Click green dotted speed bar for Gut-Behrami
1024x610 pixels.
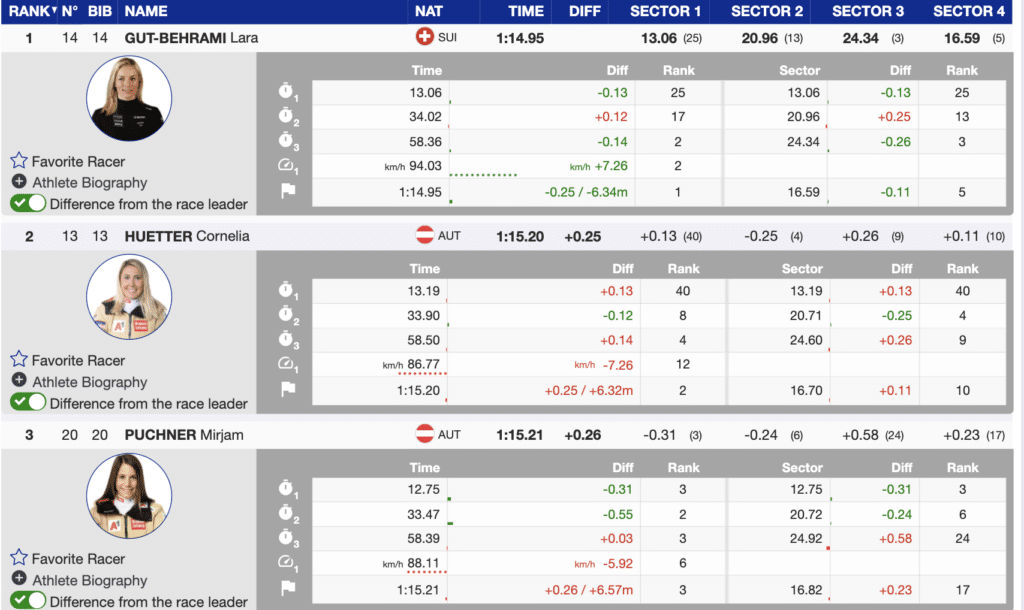[x=483, y=175]
